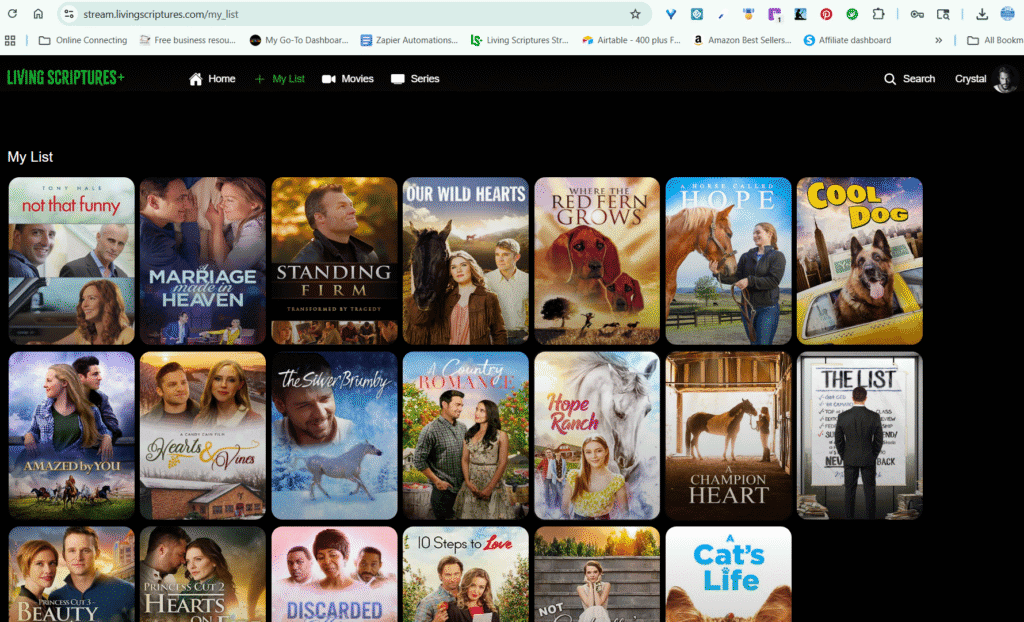Image resolution: width=1024 pixels, height=622 pixels.
Task: Open the Chrome profile avatar
Action: (1008, 14)
